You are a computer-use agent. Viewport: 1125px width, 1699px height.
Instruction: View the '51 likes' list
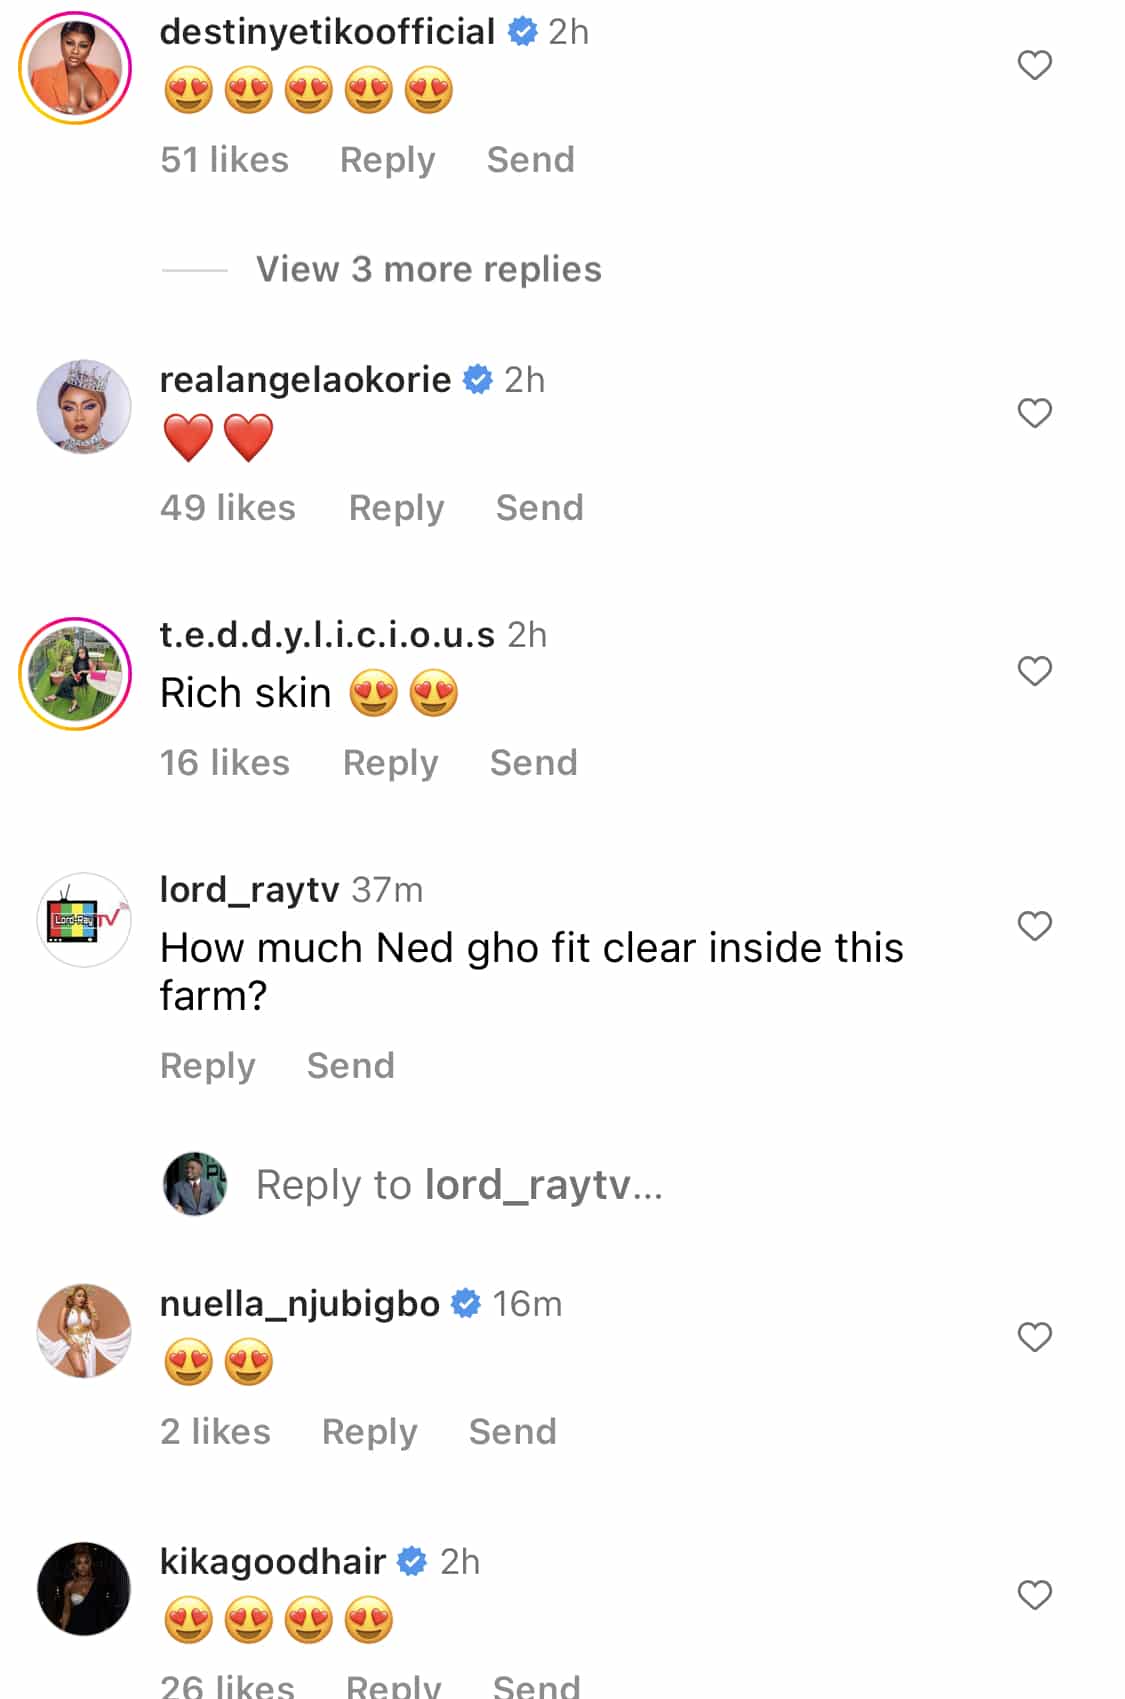[224, 160]
